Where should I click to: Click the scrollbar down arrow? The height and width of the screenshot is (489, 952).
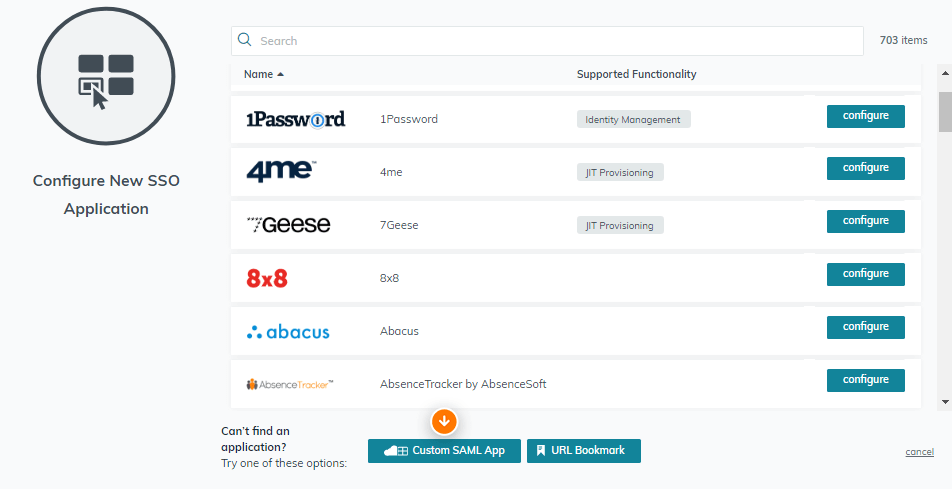coord(945,402)
